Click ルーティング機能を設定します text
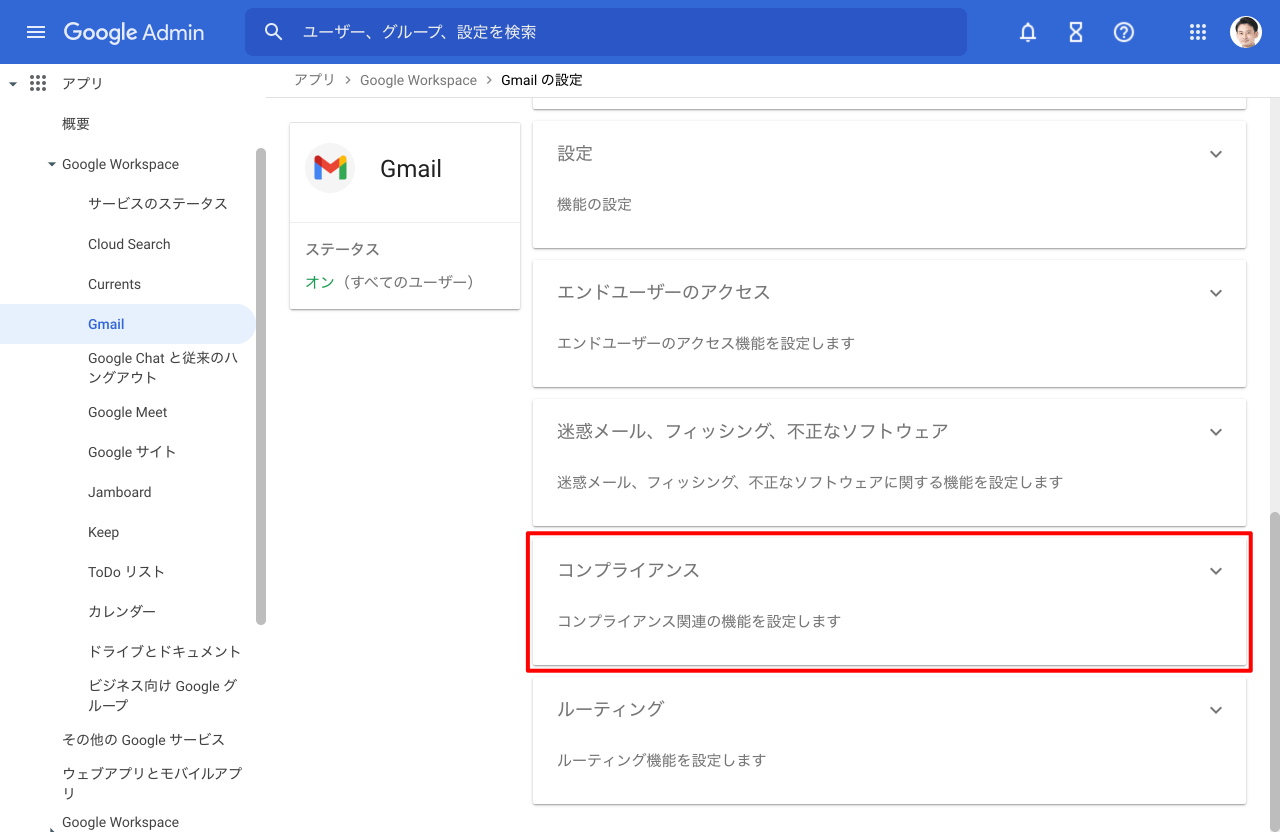The image size is (1280, 832). point(661,760)
